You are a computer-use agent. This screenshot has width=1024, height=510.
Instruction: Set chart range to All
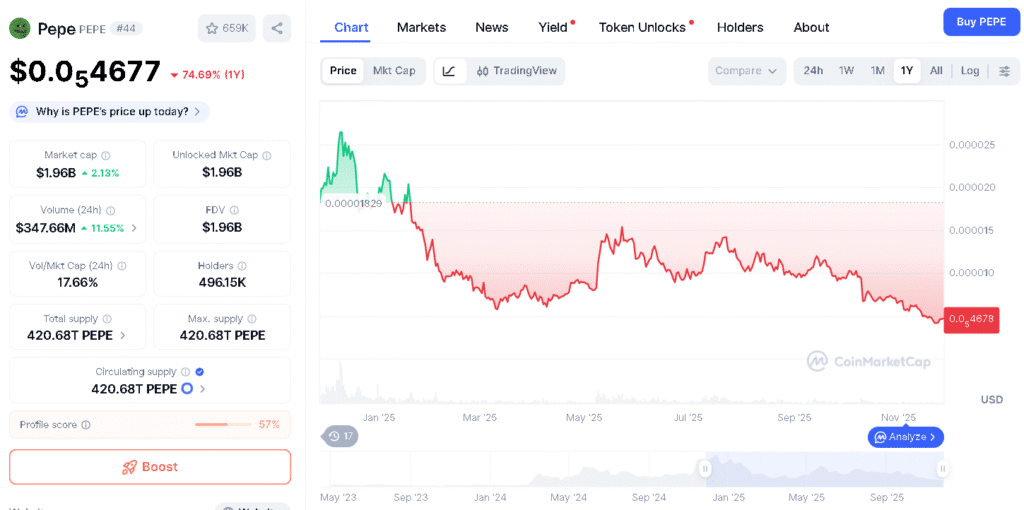[x=936, y=71]
